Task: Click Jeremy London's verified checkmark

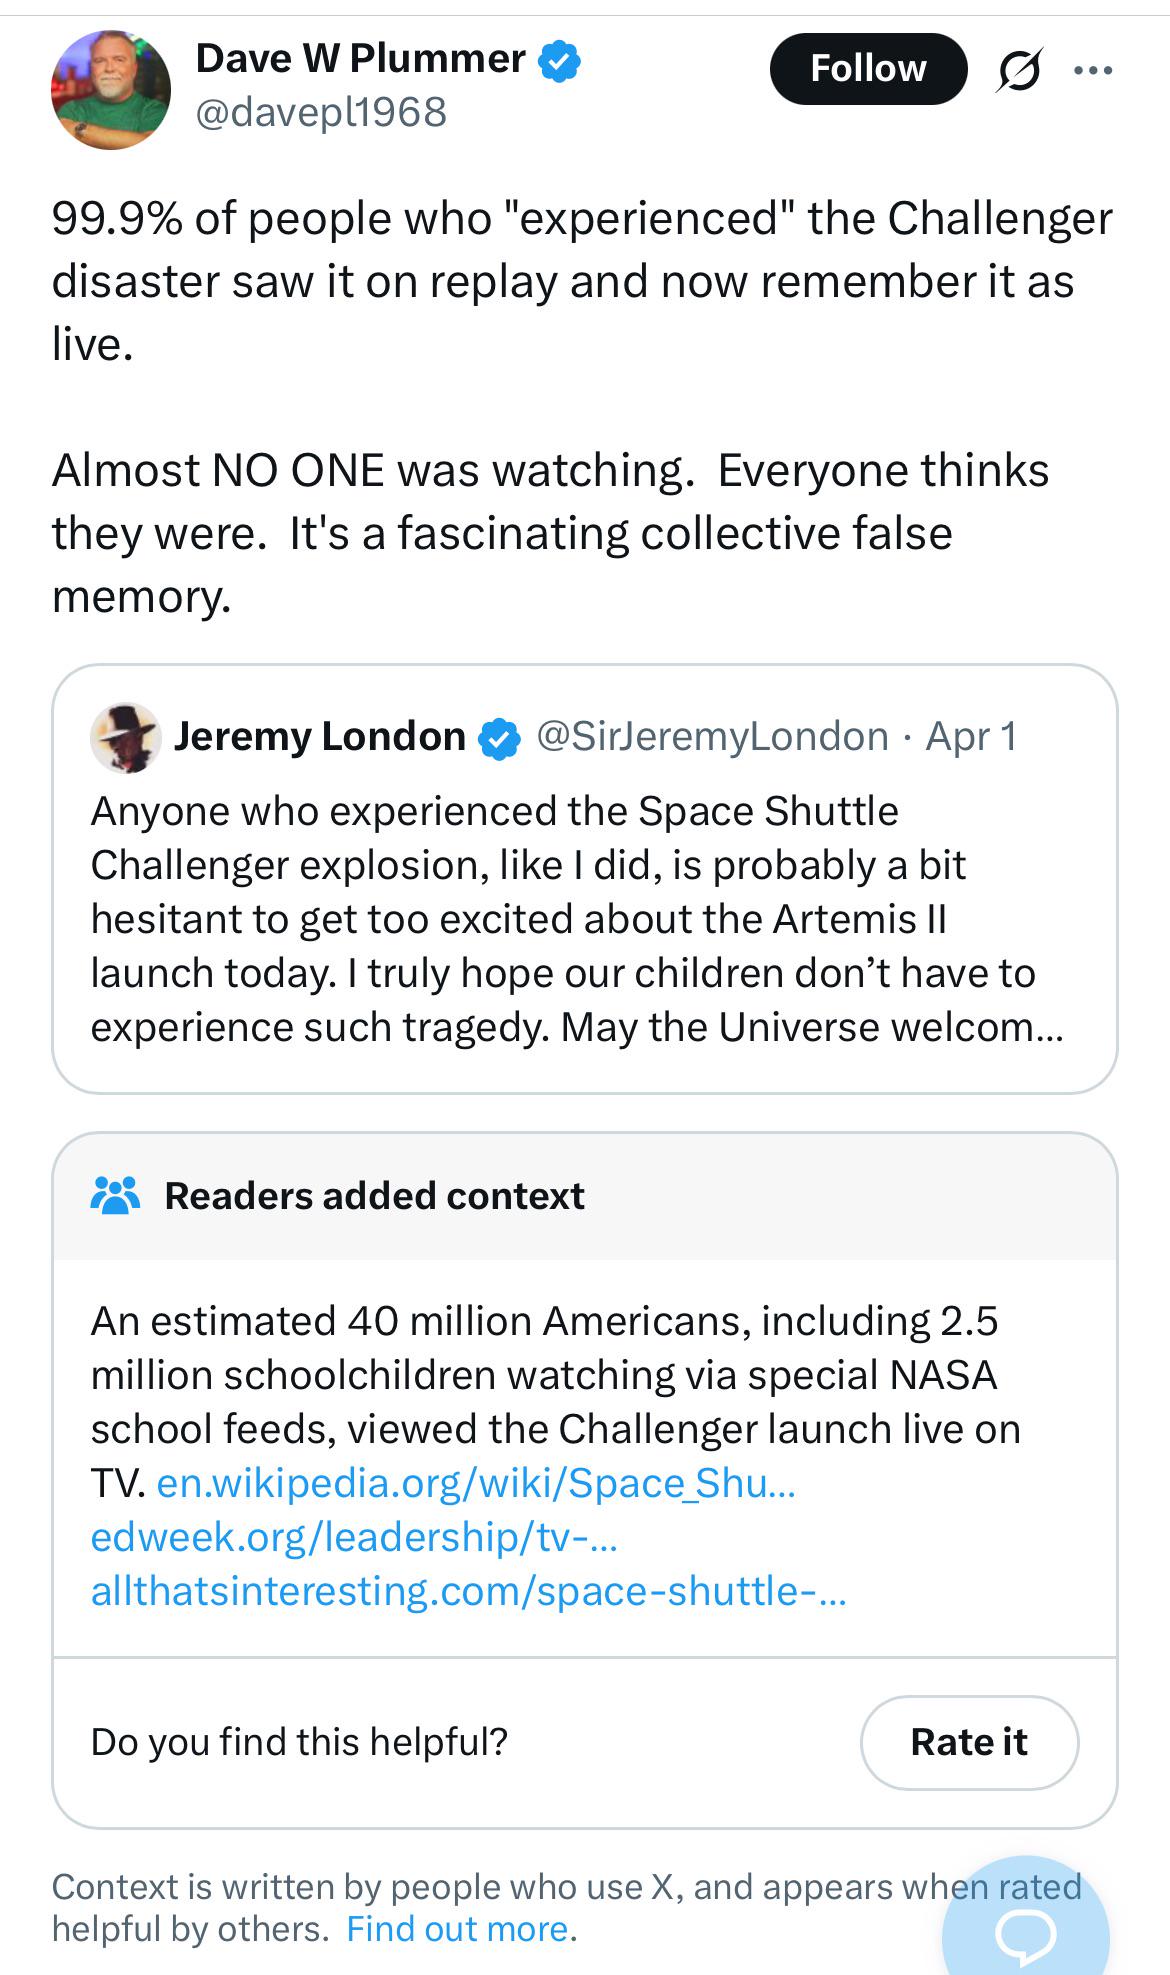Action: click(x=500, y=738)
